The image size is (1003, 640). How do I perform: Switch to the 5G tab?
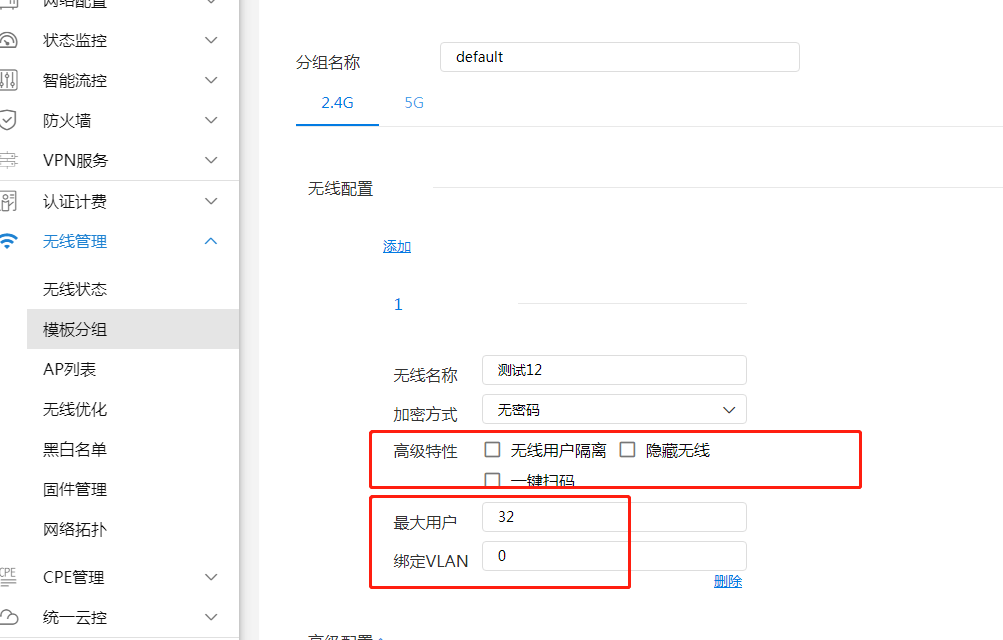(414, 102)
